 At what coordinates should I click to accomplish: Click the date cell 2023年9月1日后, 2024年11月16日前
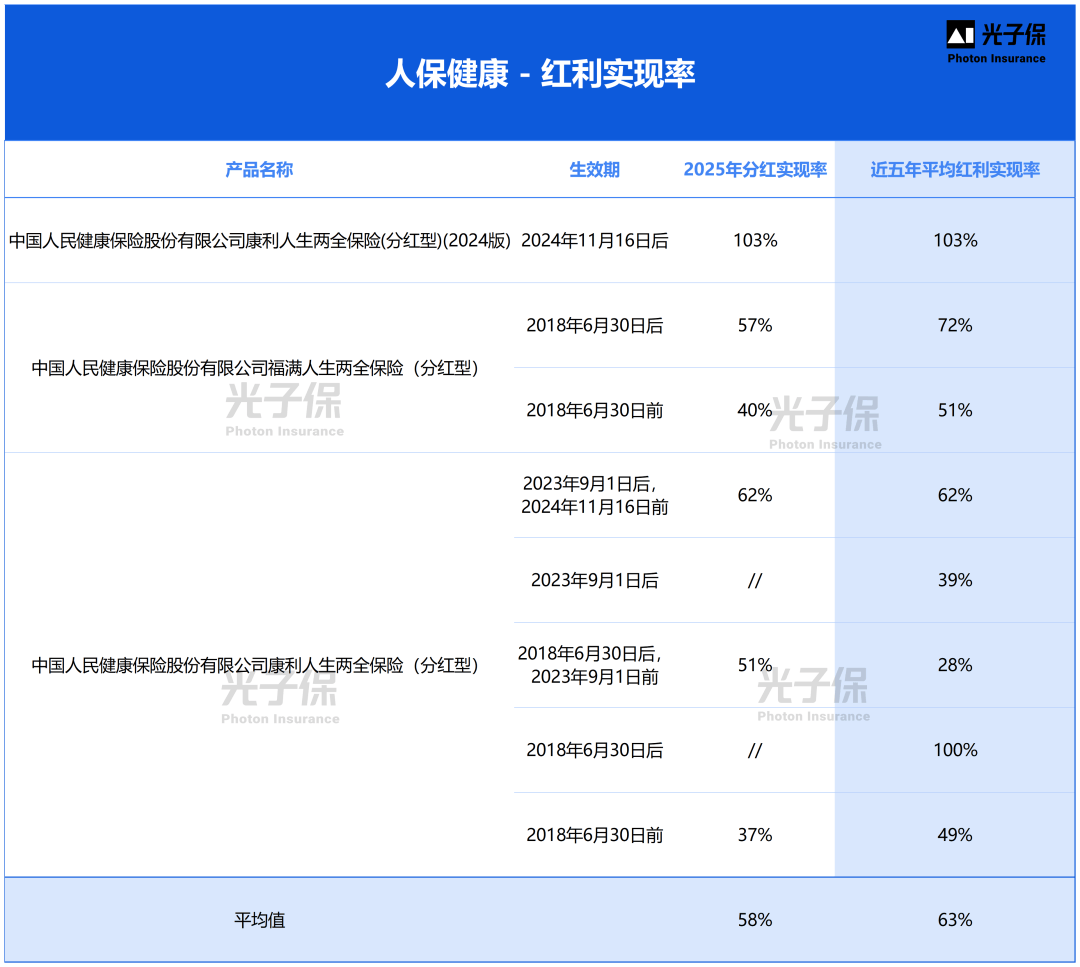(594, 495)
